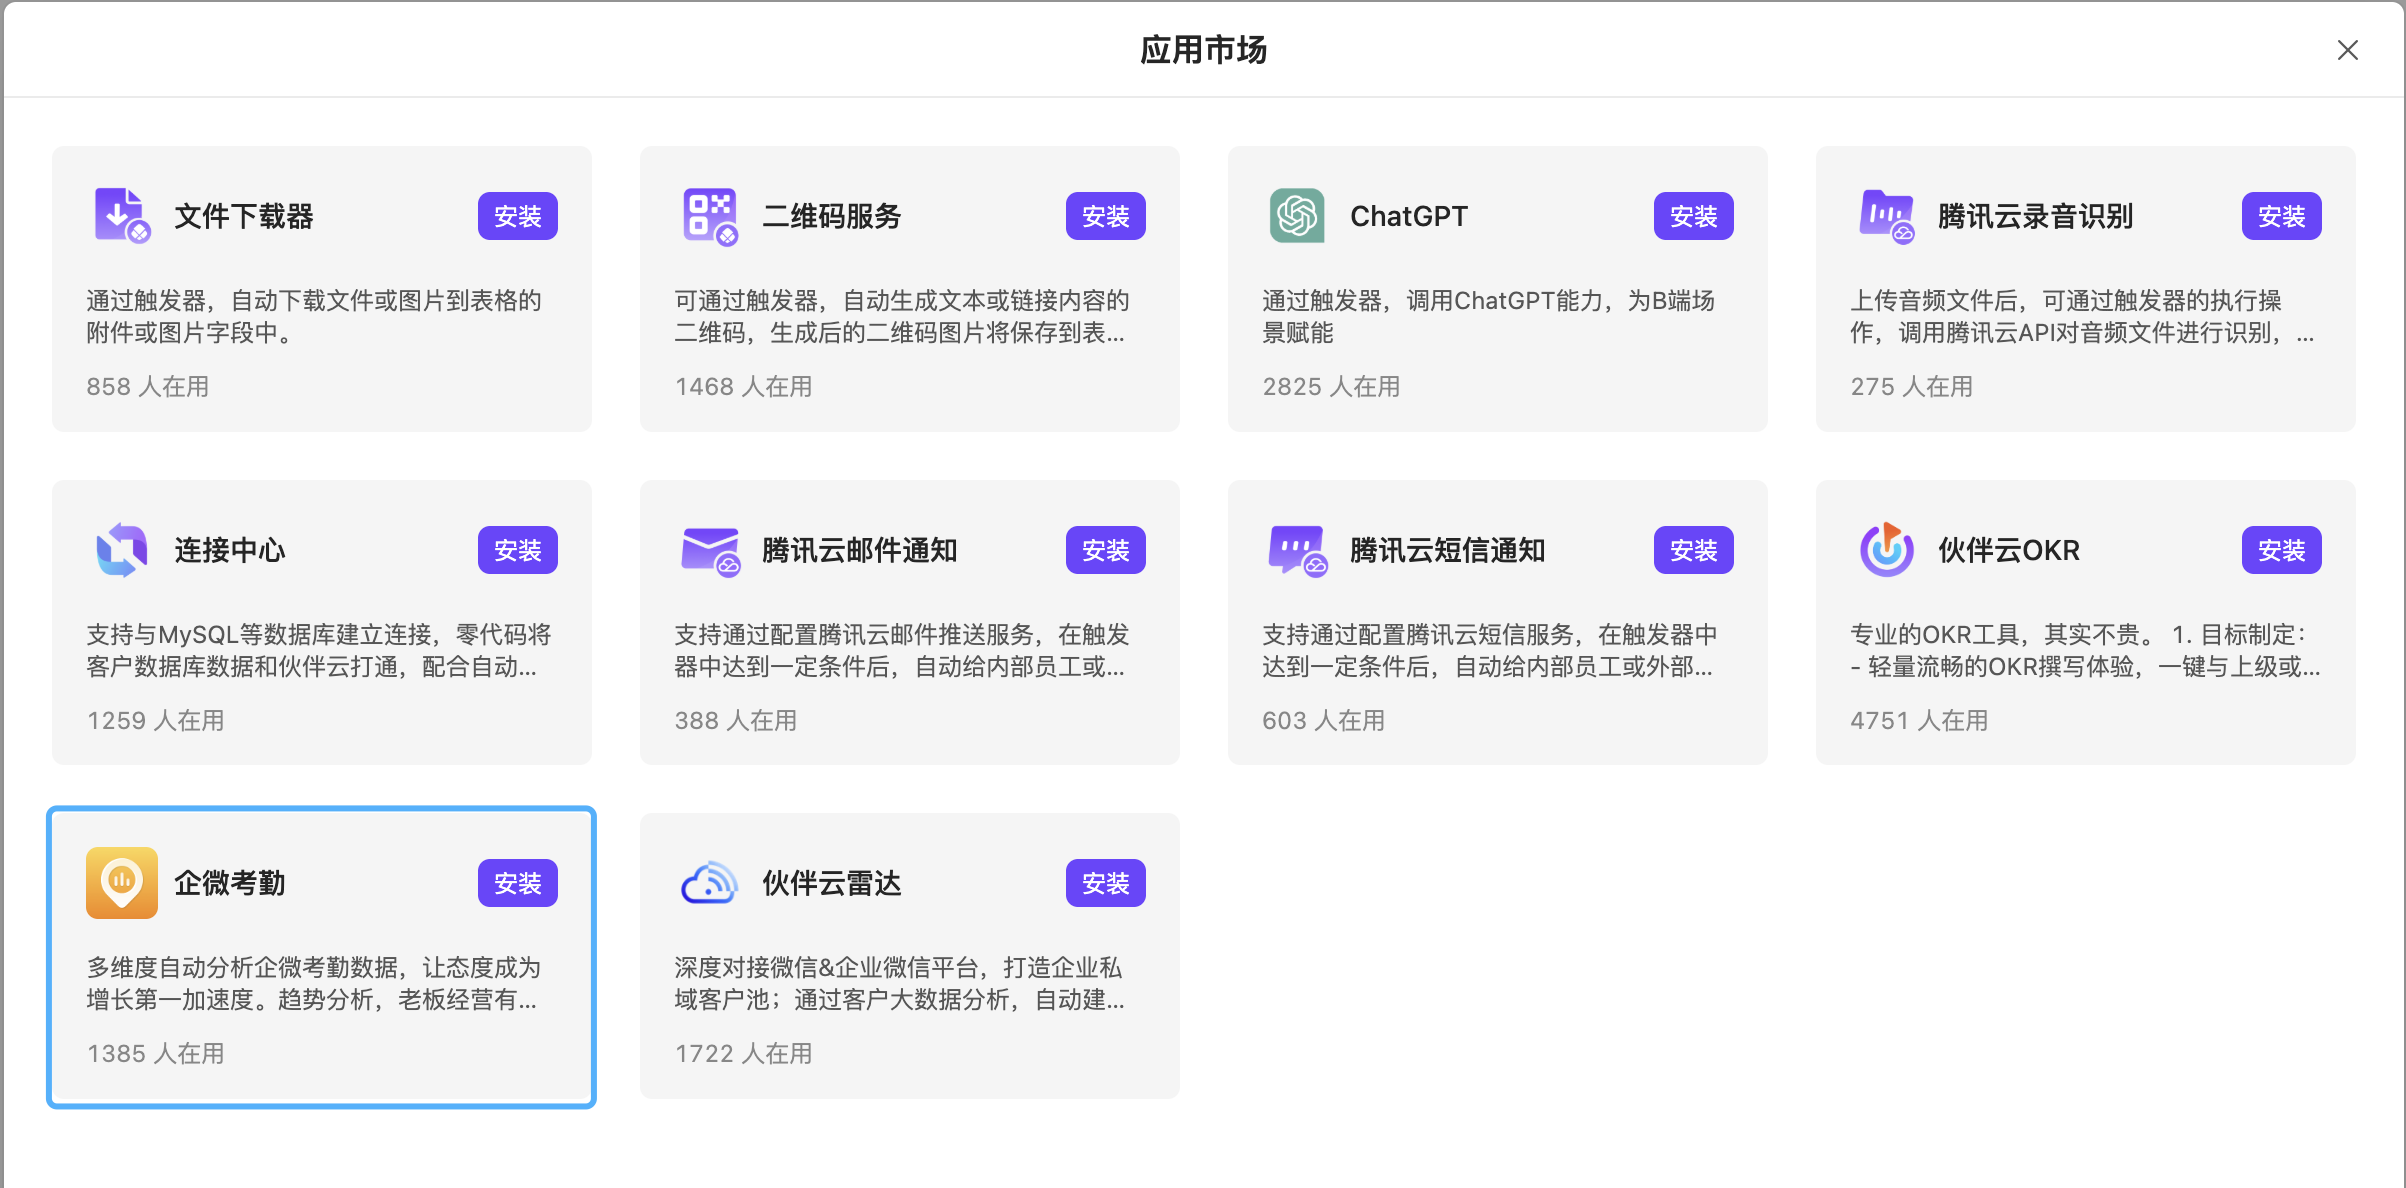Click the ChatGPT logo icon
Screen dimensions: 2406x1188
(x=1297, y=216)
